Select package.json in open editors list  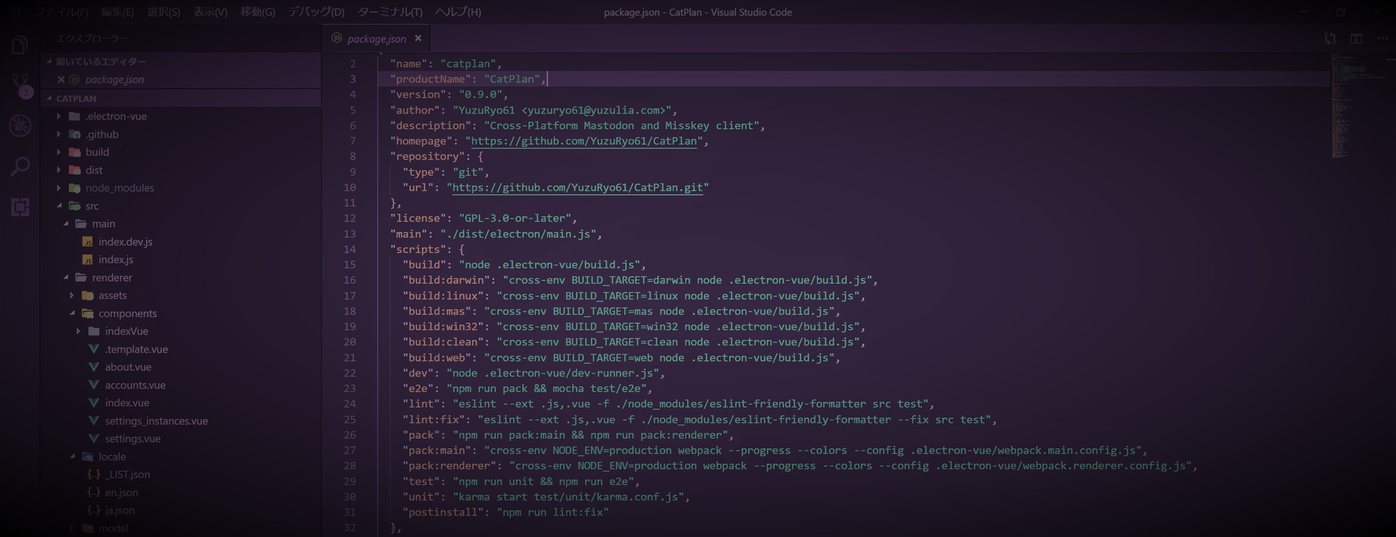point(114,80)
